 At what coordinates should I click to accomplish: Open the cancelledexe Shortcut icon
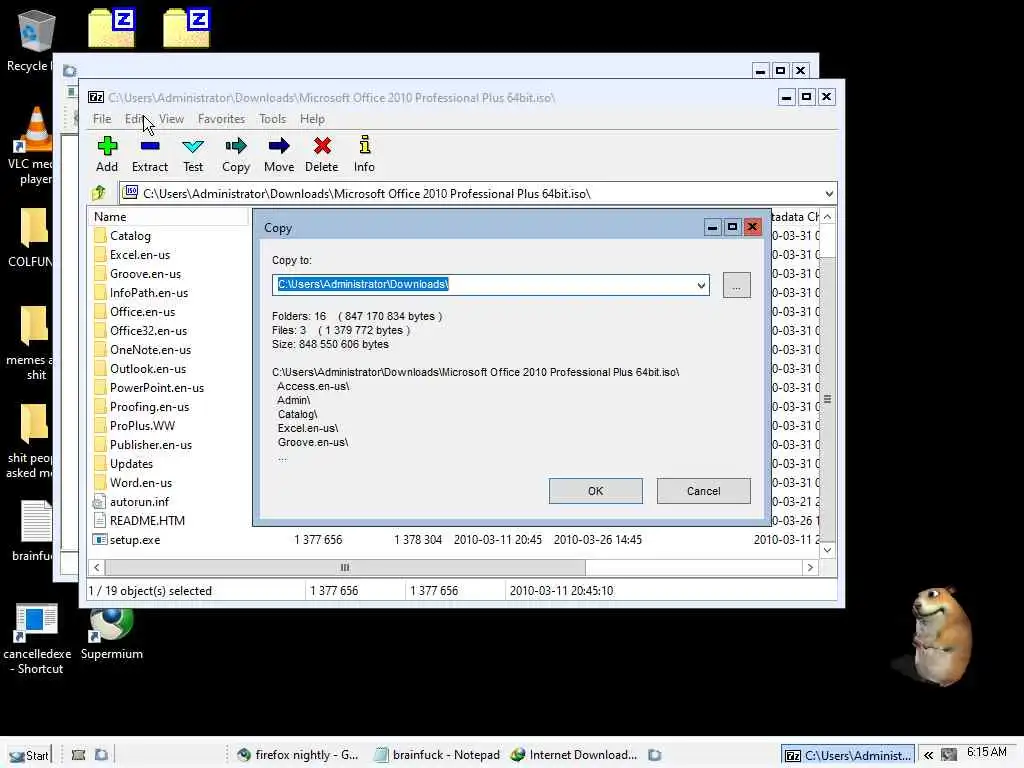35,622
